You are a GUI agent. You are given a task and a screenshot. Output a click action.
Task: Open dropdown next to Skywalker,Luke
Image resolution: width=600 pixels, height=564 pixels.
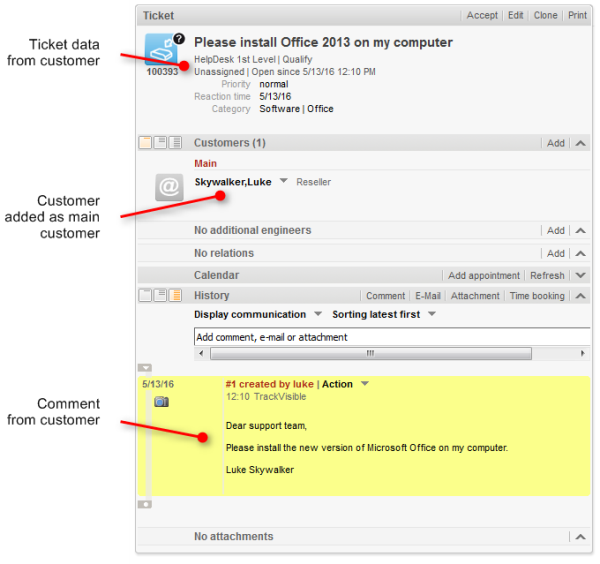tap(284, 181)
